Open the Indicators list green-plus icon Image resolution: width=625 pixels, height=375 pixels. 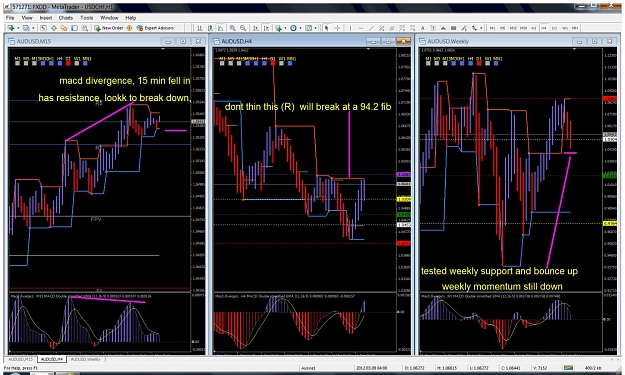279,28
